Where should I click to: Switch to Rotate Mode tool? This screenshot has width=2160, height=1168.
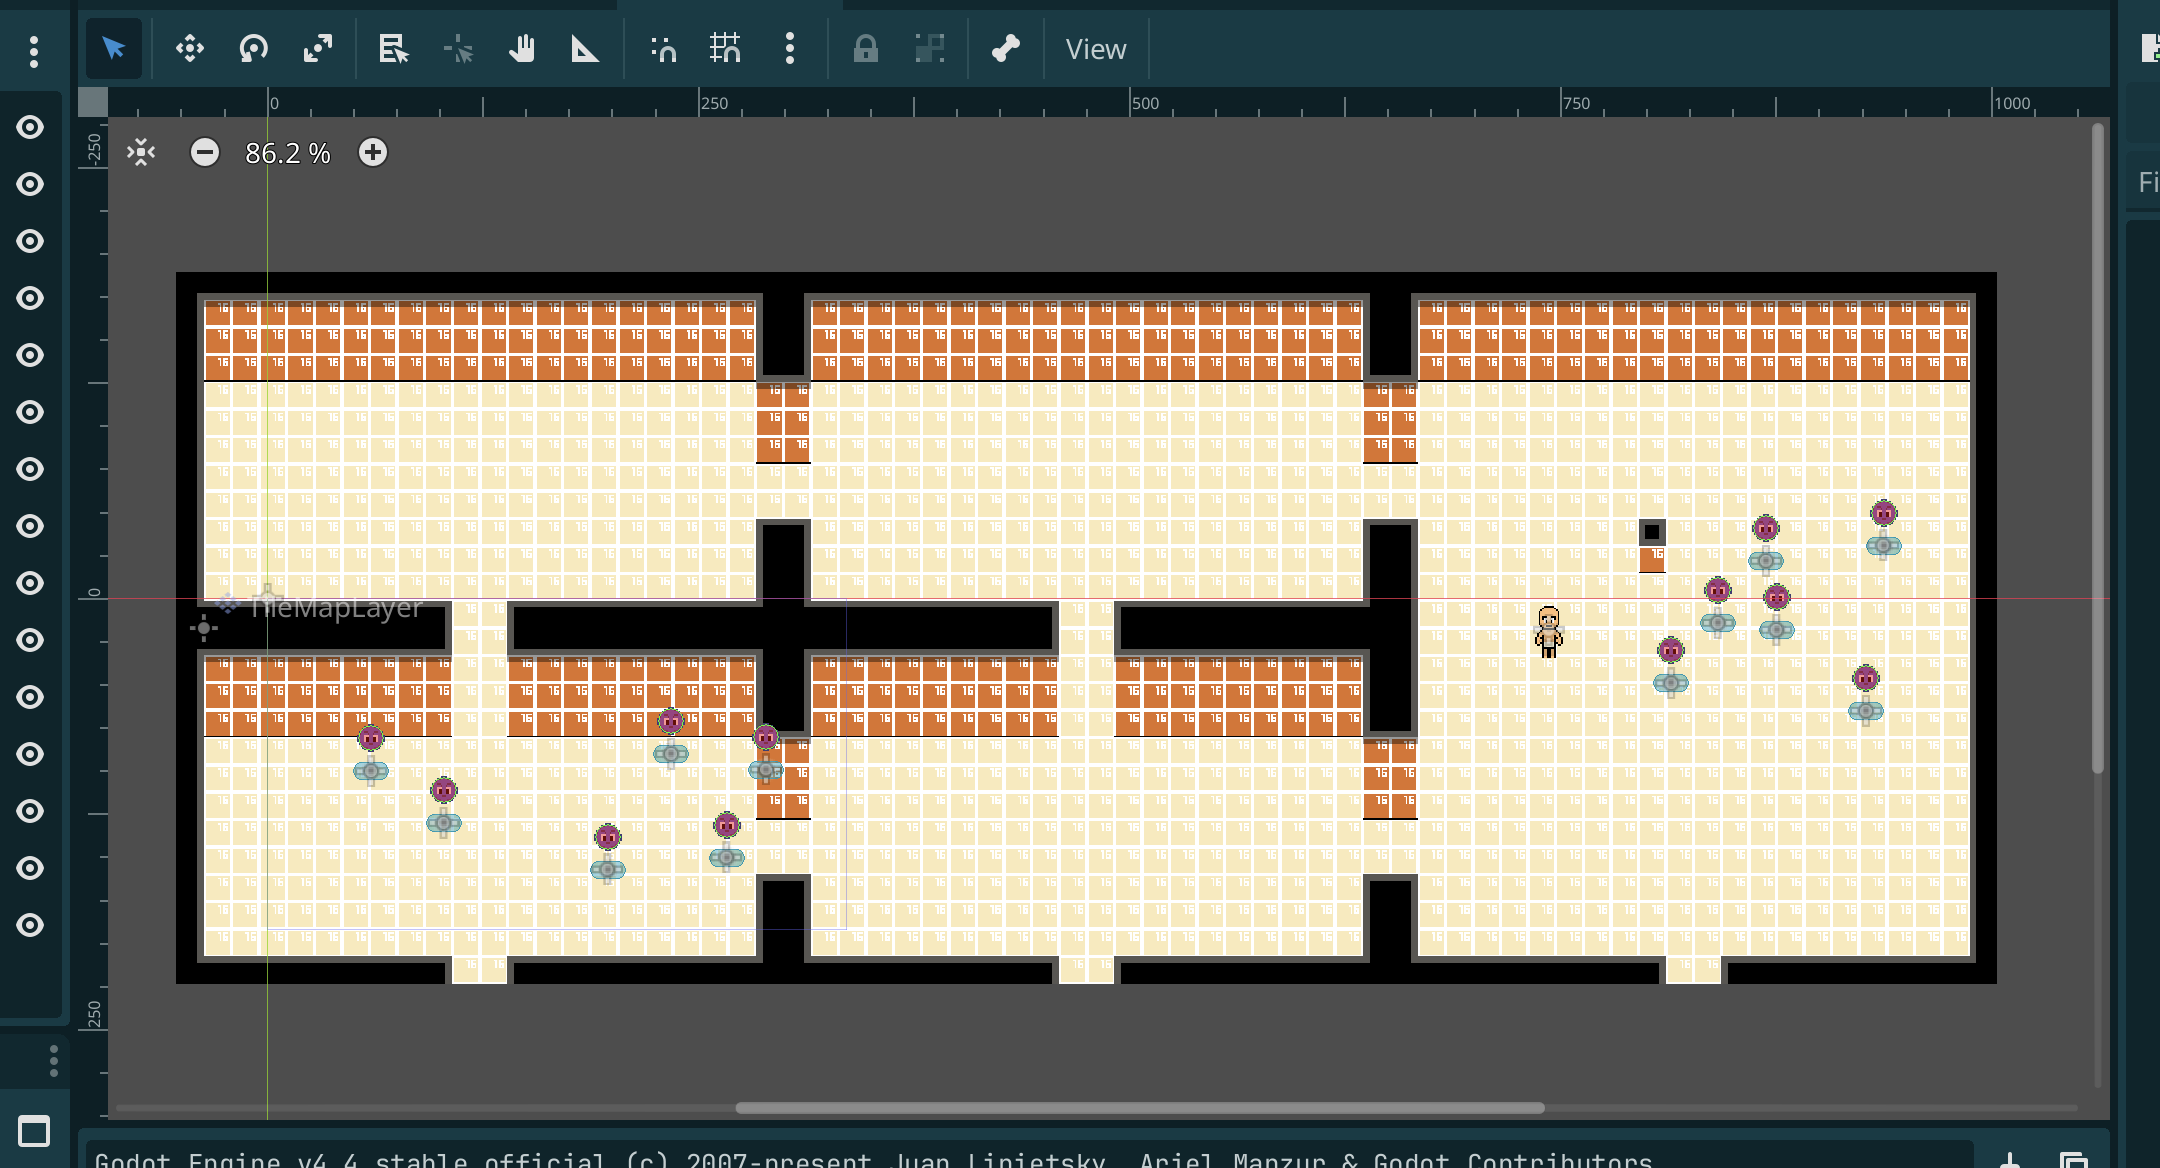click(x=254, y=48)
